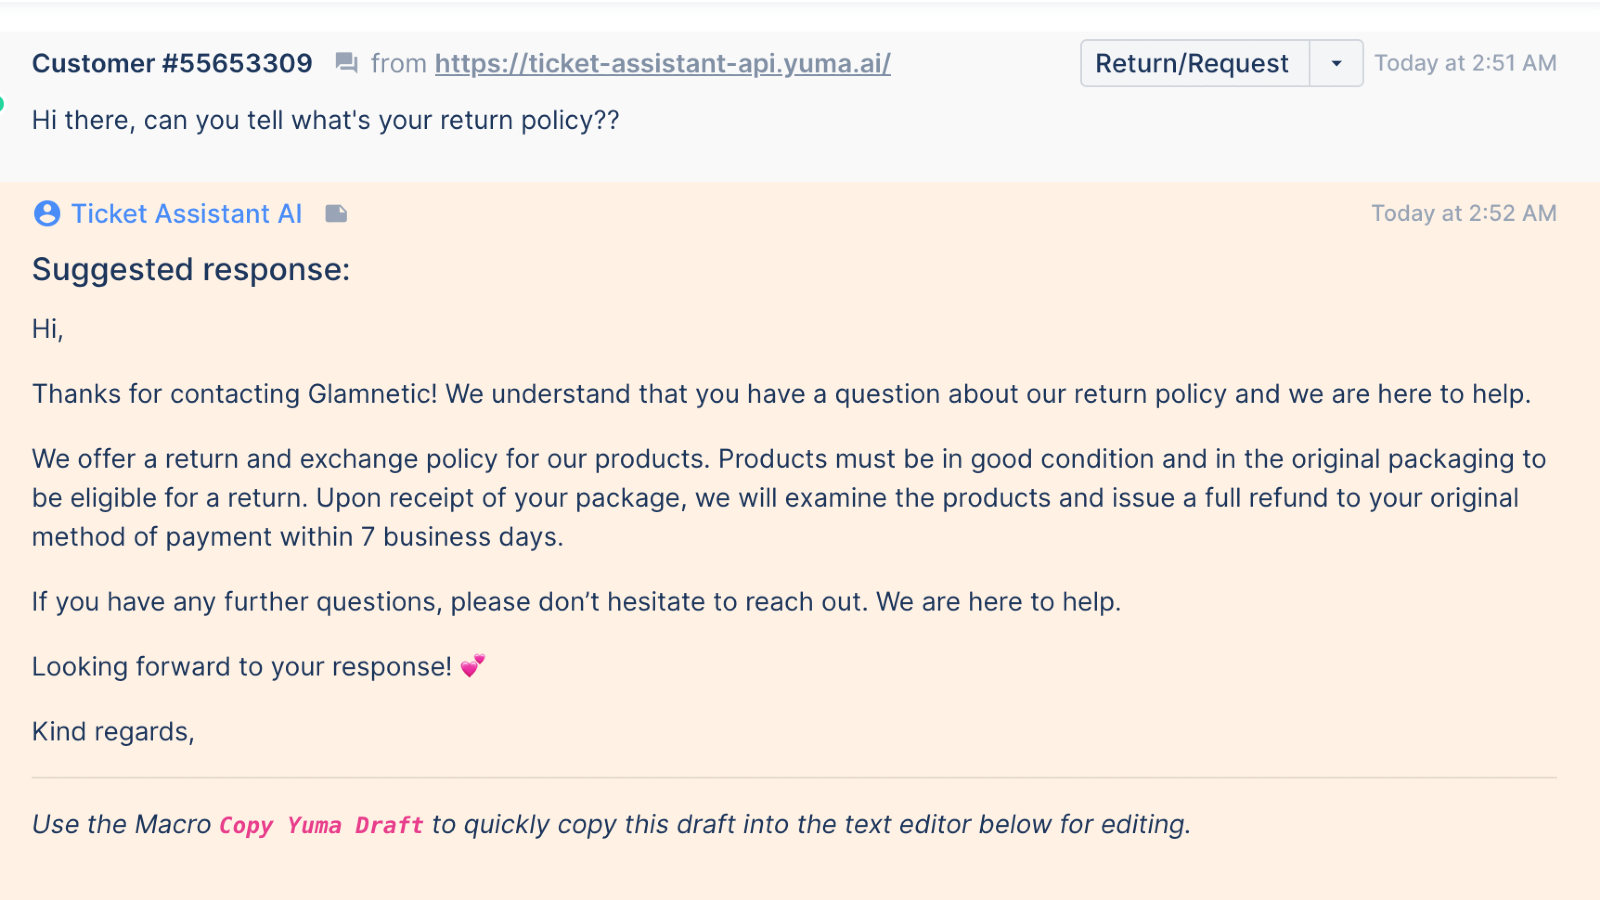The height and width of the screenshot is (900, 1600).
Task: Click the Thanks for contacting Glamnetic paragraph
Action: (x=780, y=394)
